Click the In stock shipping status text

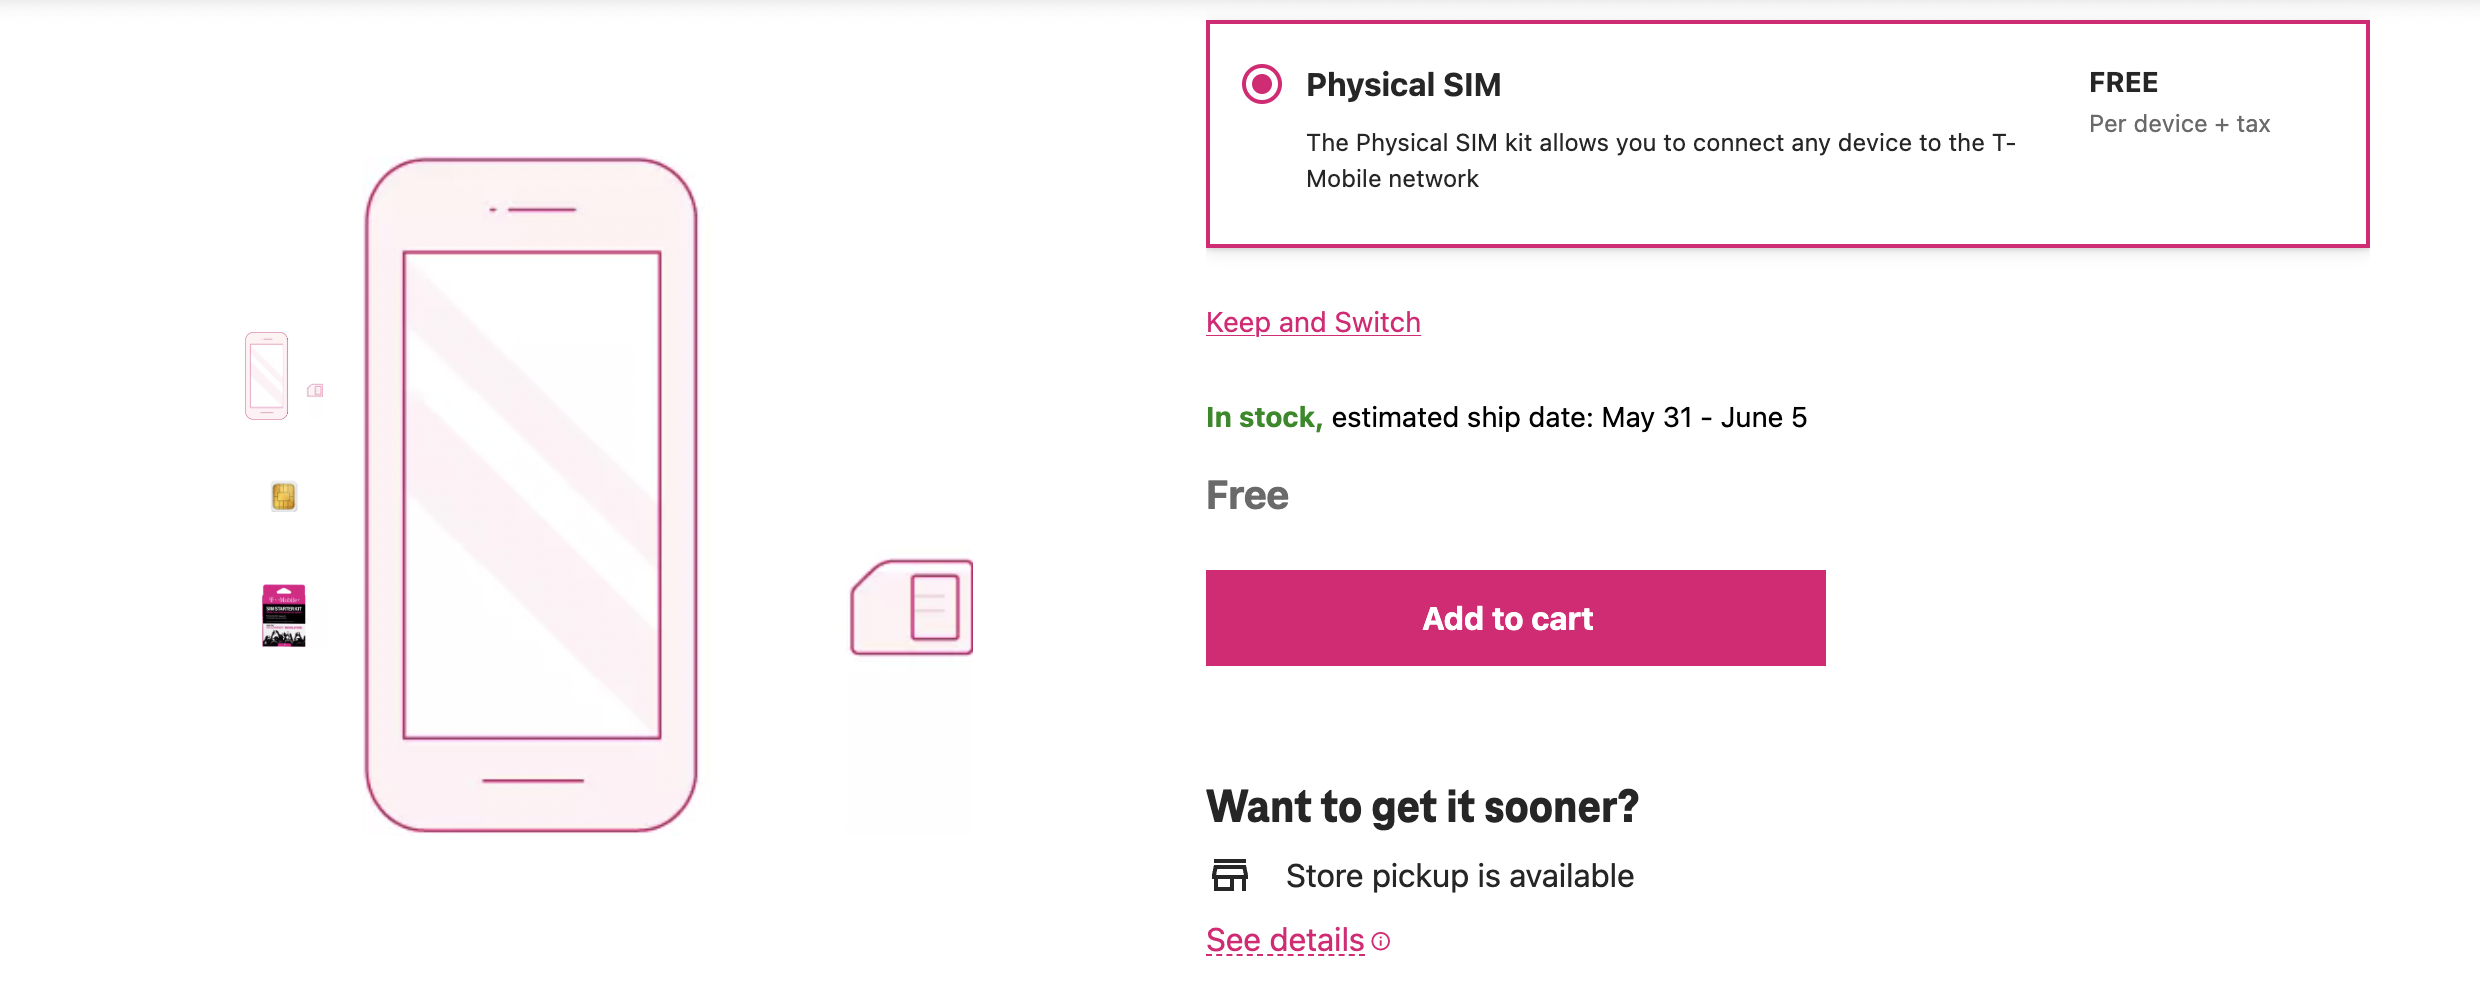(x=1262, y=416)
